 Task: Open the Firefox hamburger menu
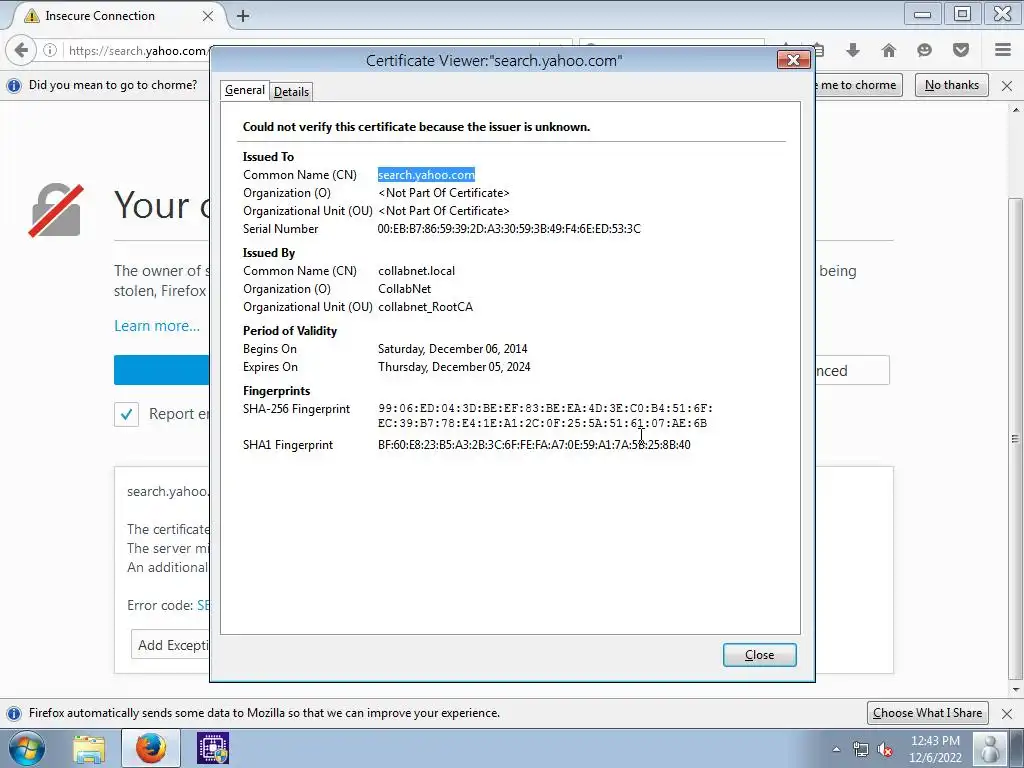[x=1003, y=50]
